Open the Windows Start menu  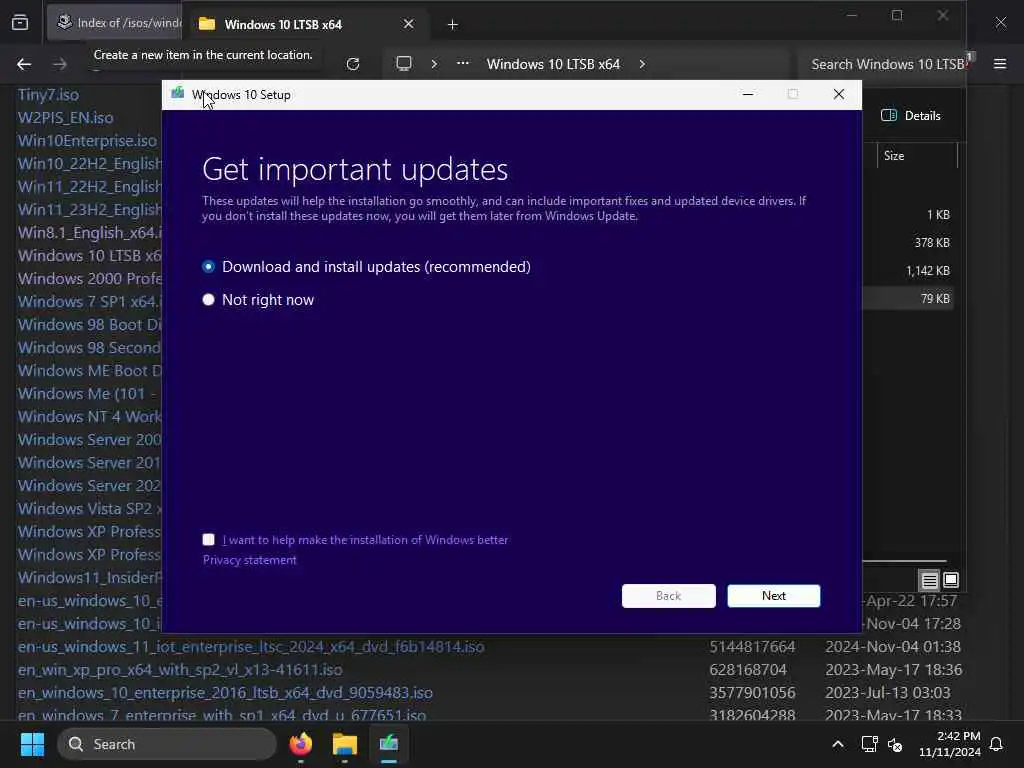coord(32,744)
